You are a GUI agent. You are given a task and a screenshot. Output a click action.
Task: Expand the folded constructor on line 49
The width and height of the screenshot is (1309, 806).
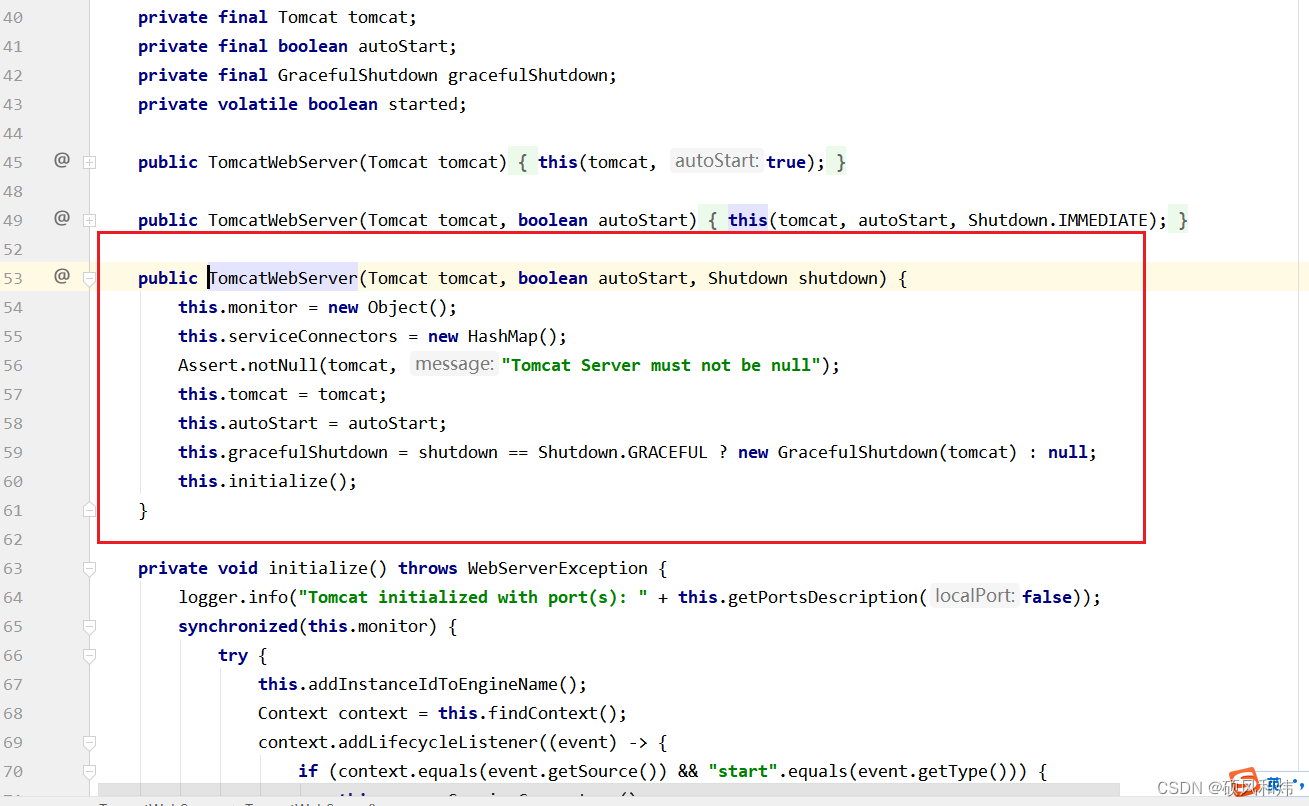(x=89, y=220)
